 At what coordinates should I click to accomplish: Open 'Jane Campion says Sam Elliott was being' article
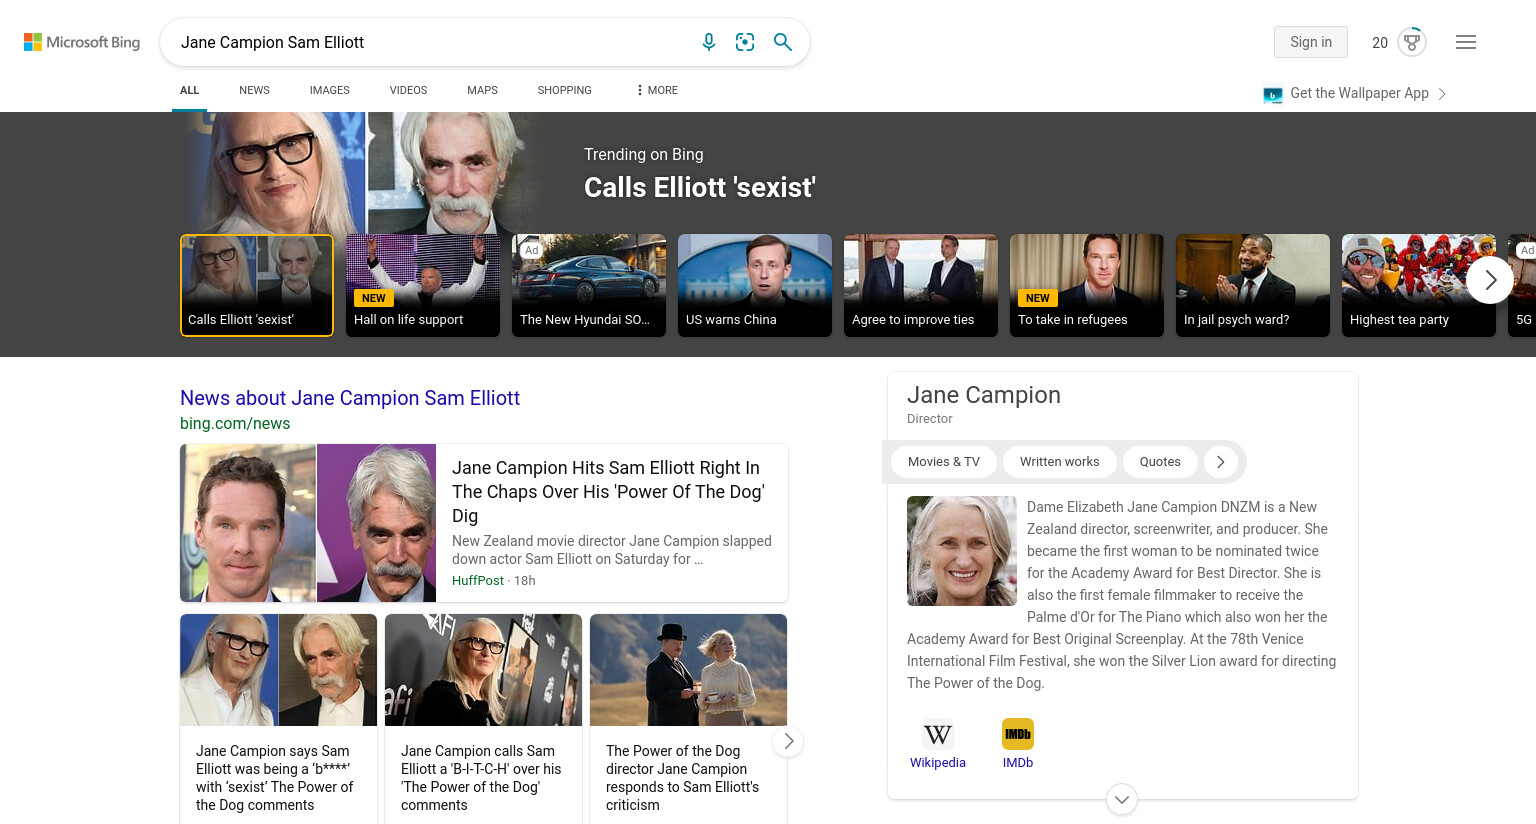(275, 777)
